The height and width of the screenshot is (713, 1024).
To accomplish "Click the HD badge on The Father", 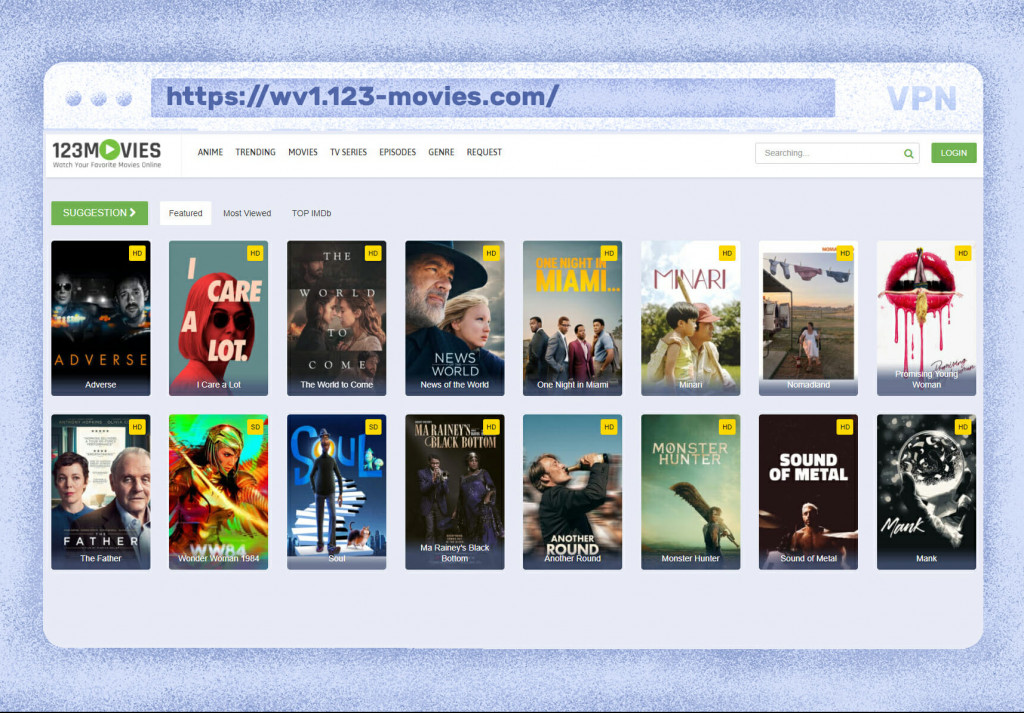I will click(x=137, y=427).
